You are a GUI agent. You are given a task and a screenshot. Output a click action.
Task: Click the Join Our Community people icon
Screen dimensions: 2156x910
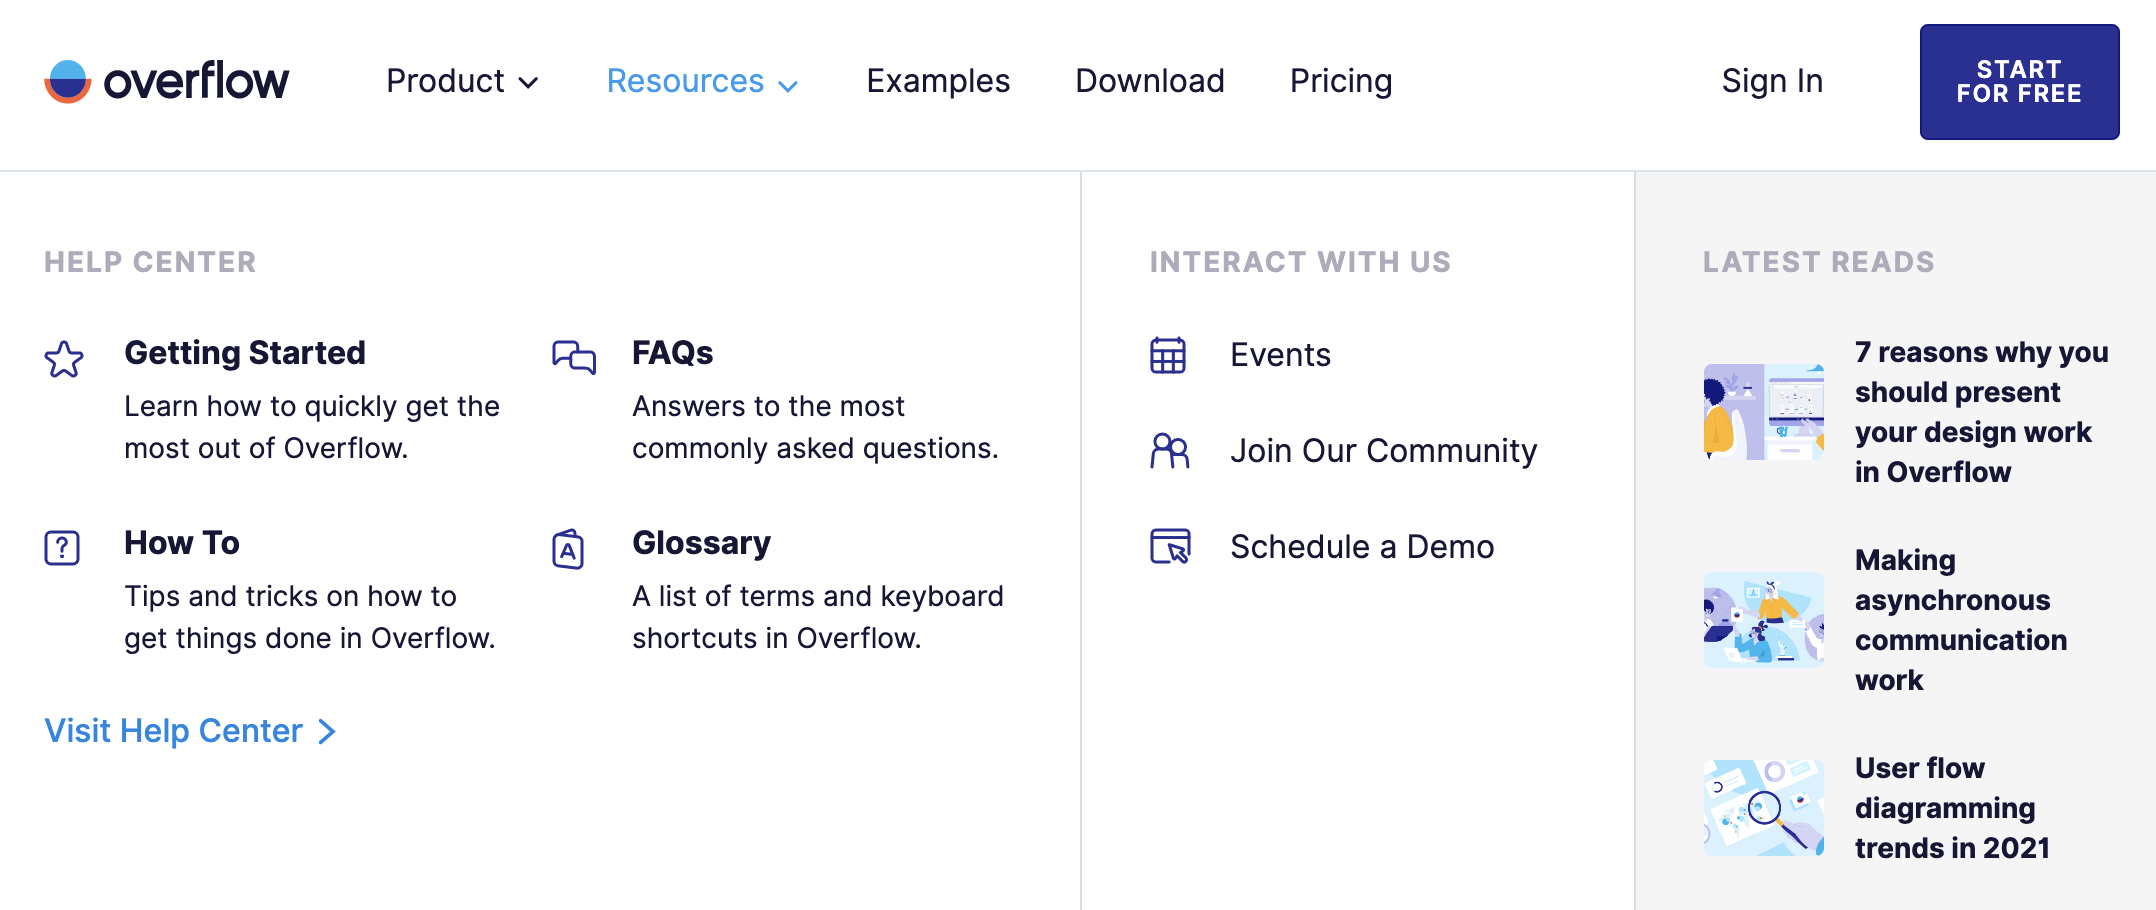tap(1169, 451)
